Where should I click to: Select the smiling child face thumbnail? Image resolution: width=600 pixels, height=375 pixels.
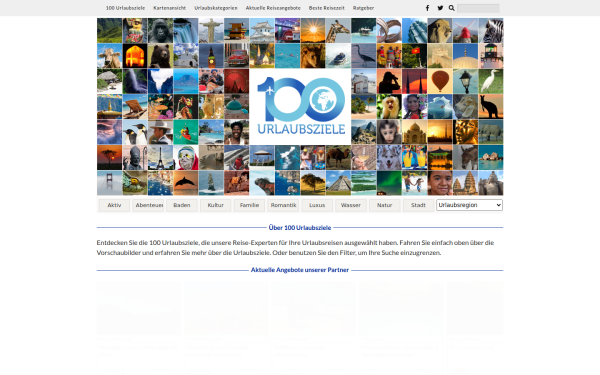coord(440,183)
